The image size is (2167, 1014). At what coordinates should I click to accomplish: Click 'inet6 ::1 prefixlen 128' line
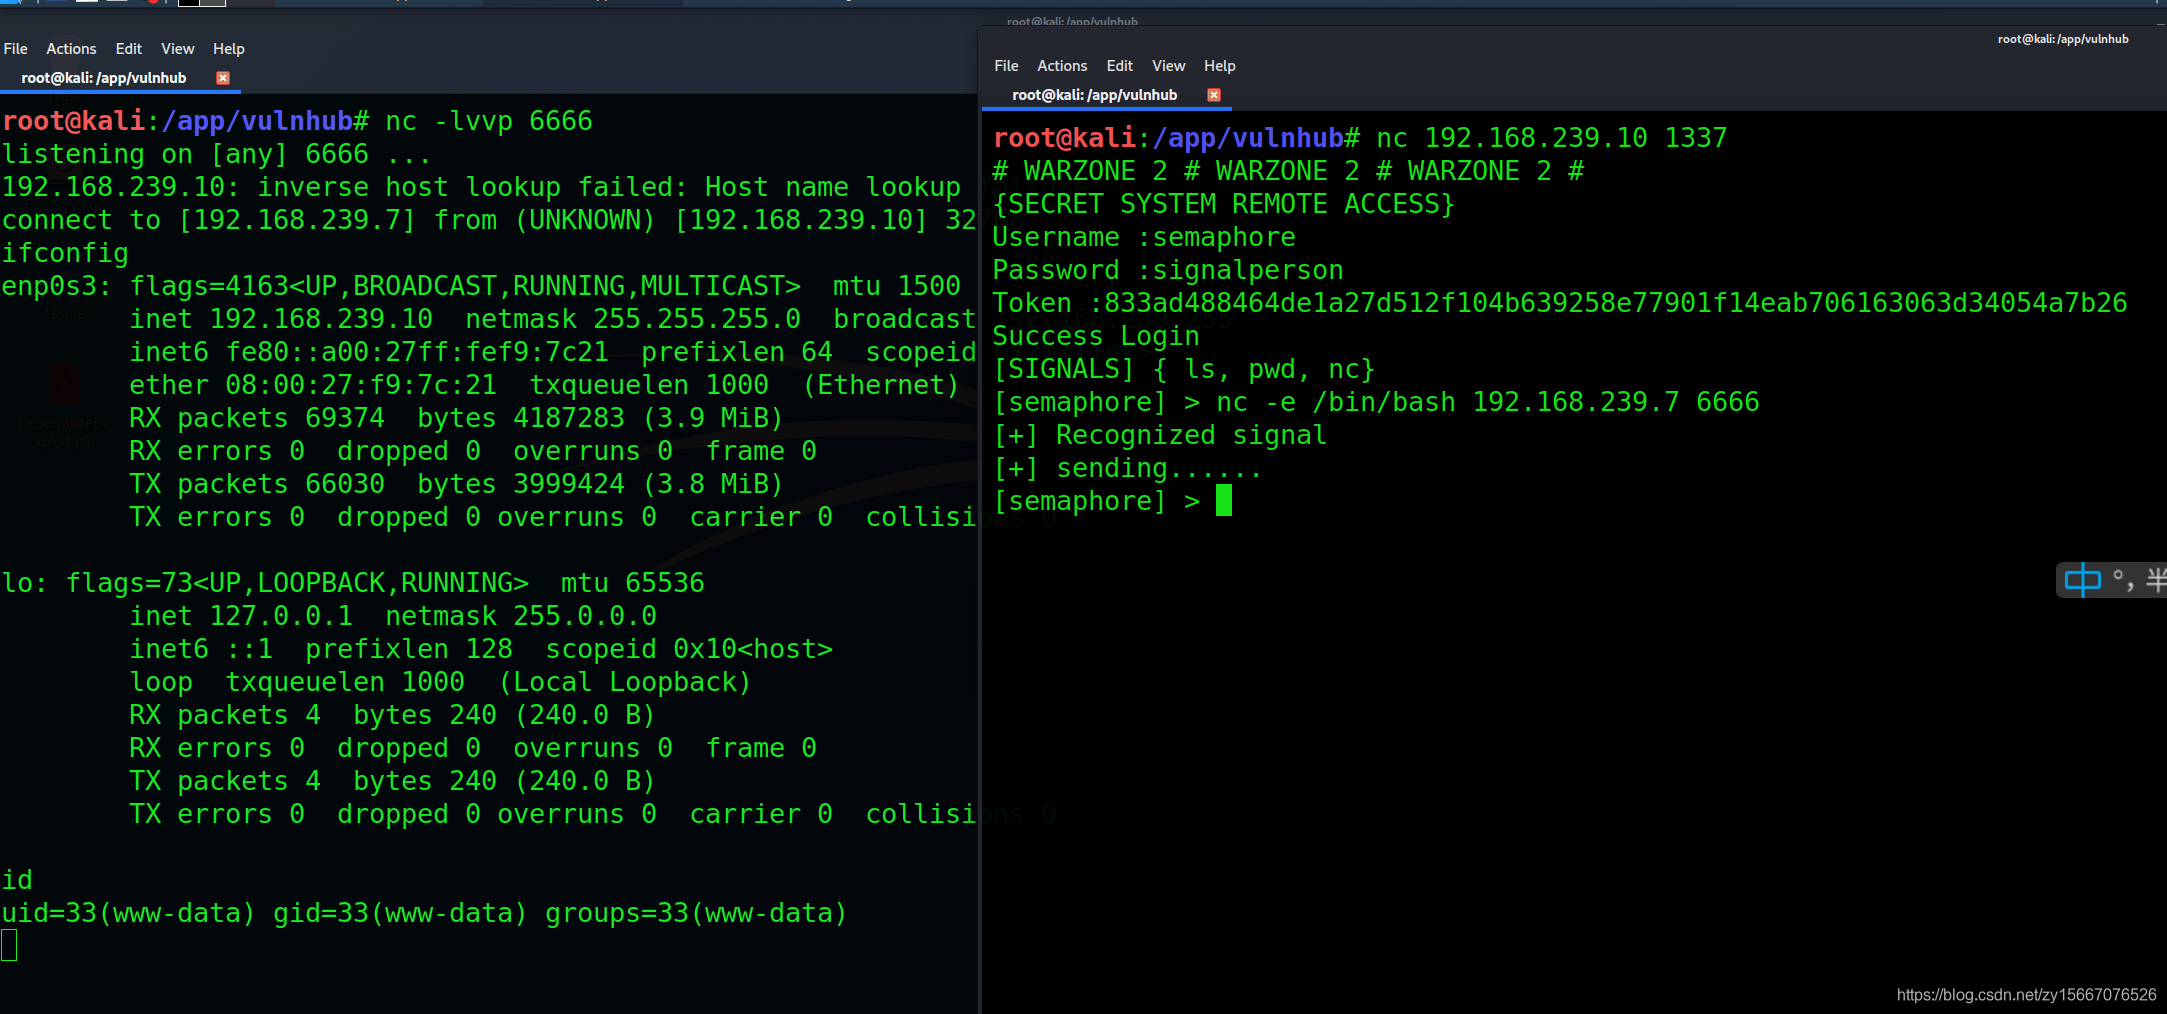[481, 649]
